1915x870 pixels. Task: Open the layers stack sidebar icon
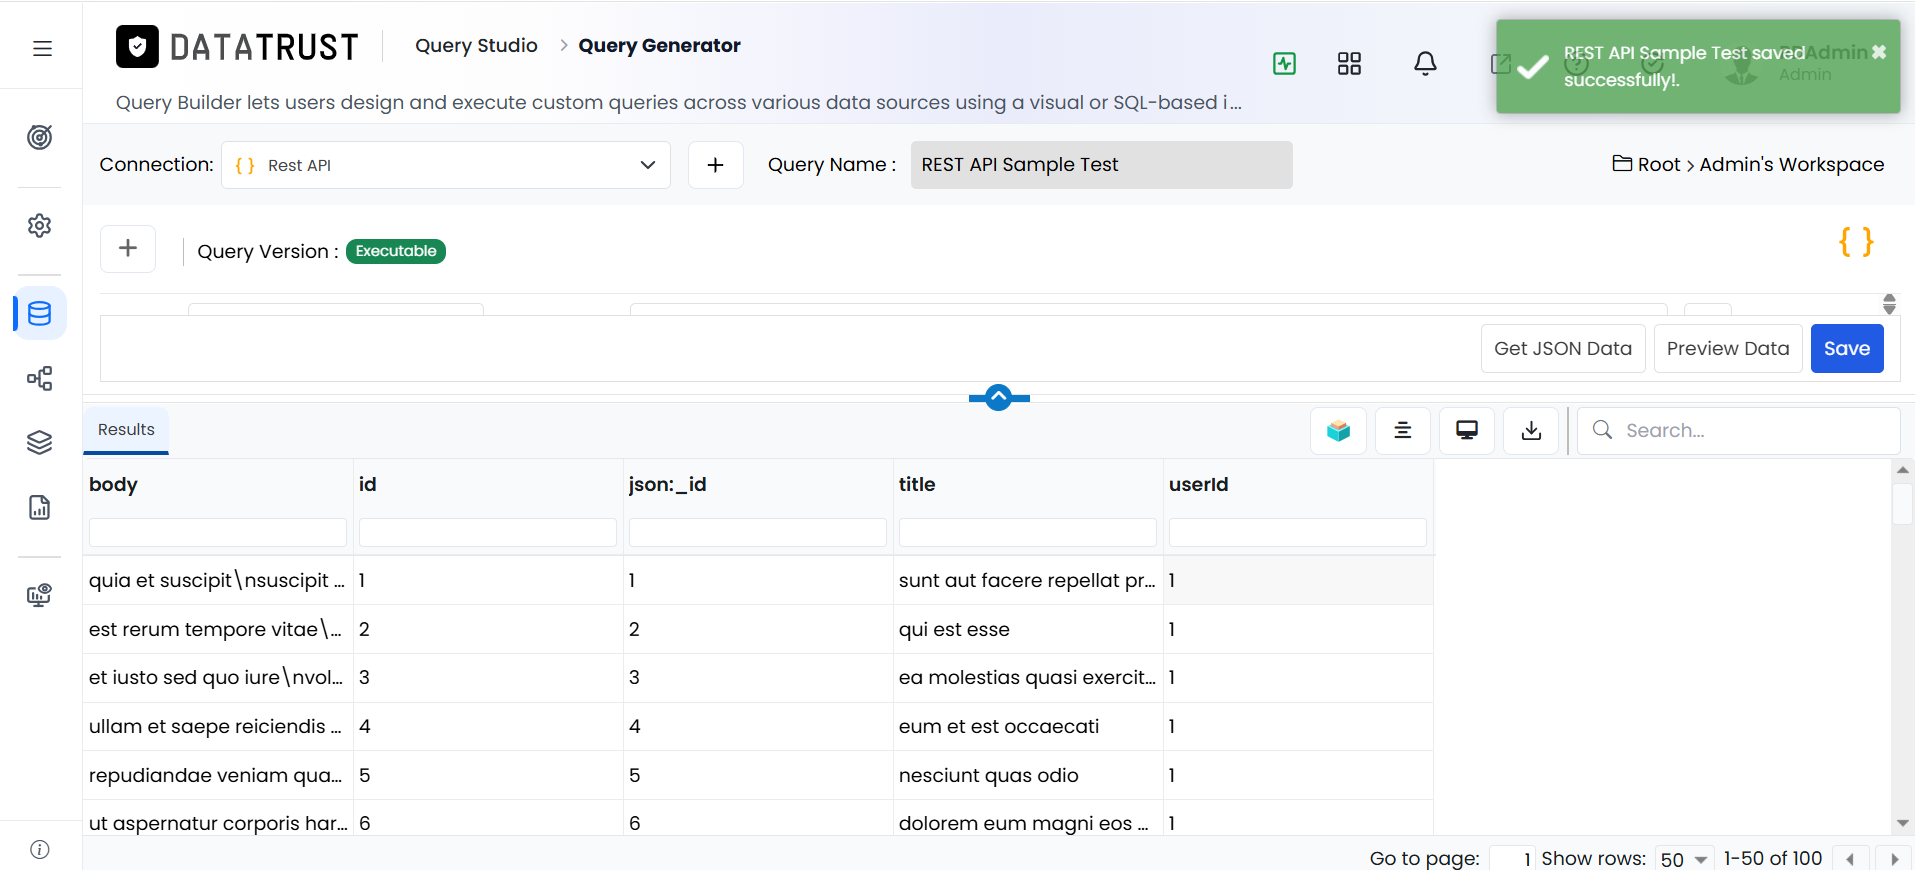[x=40, y=442]
